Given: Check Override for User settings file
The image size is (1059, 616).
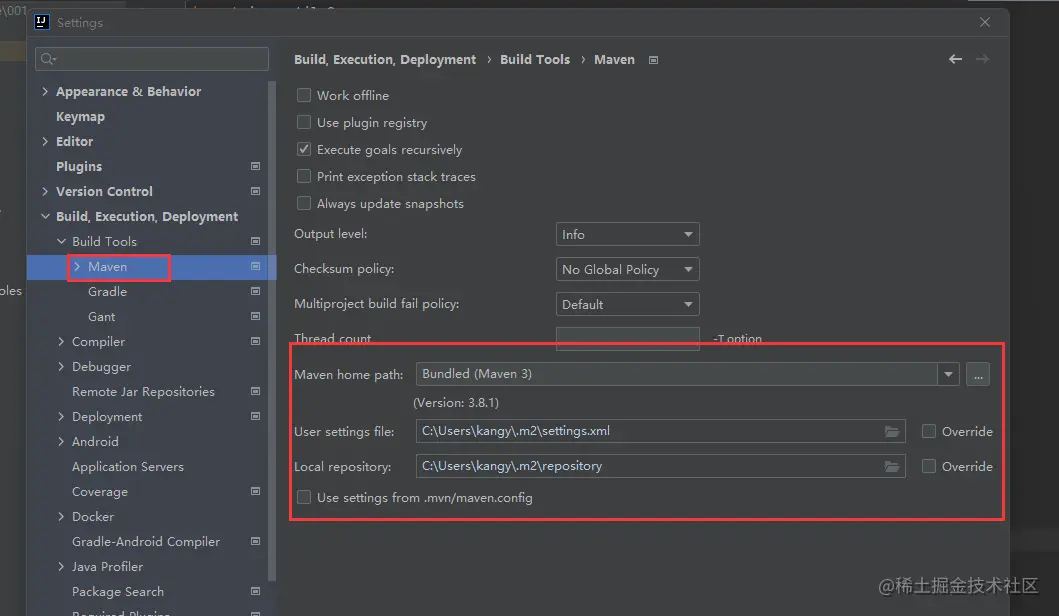Looking at the screenshot, I should coord(929,431).
